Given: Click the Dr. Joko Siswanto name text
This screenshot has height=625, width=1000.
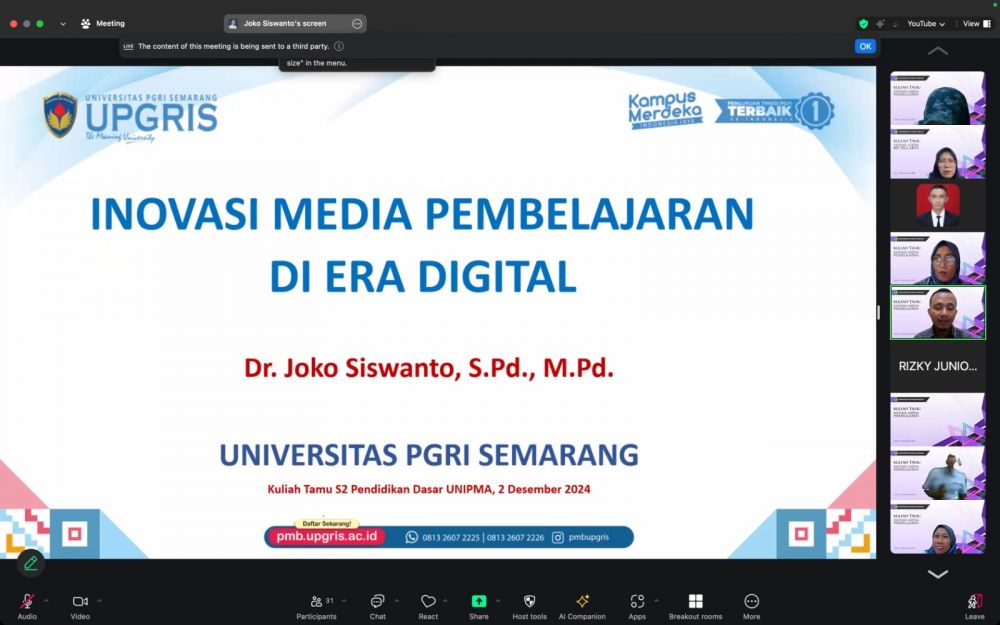Looking at the screenshot, I should pos(429,368).
